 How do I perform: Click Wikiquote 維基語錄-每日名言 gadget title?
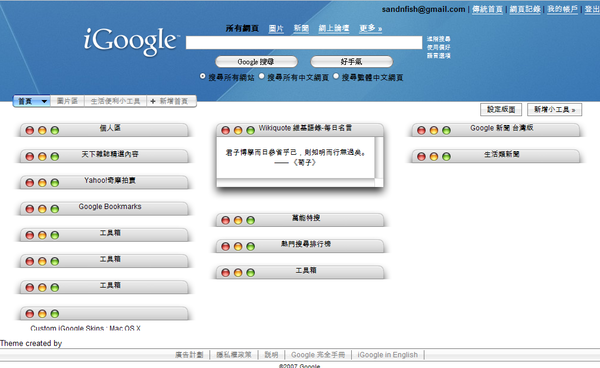point(305,128)
